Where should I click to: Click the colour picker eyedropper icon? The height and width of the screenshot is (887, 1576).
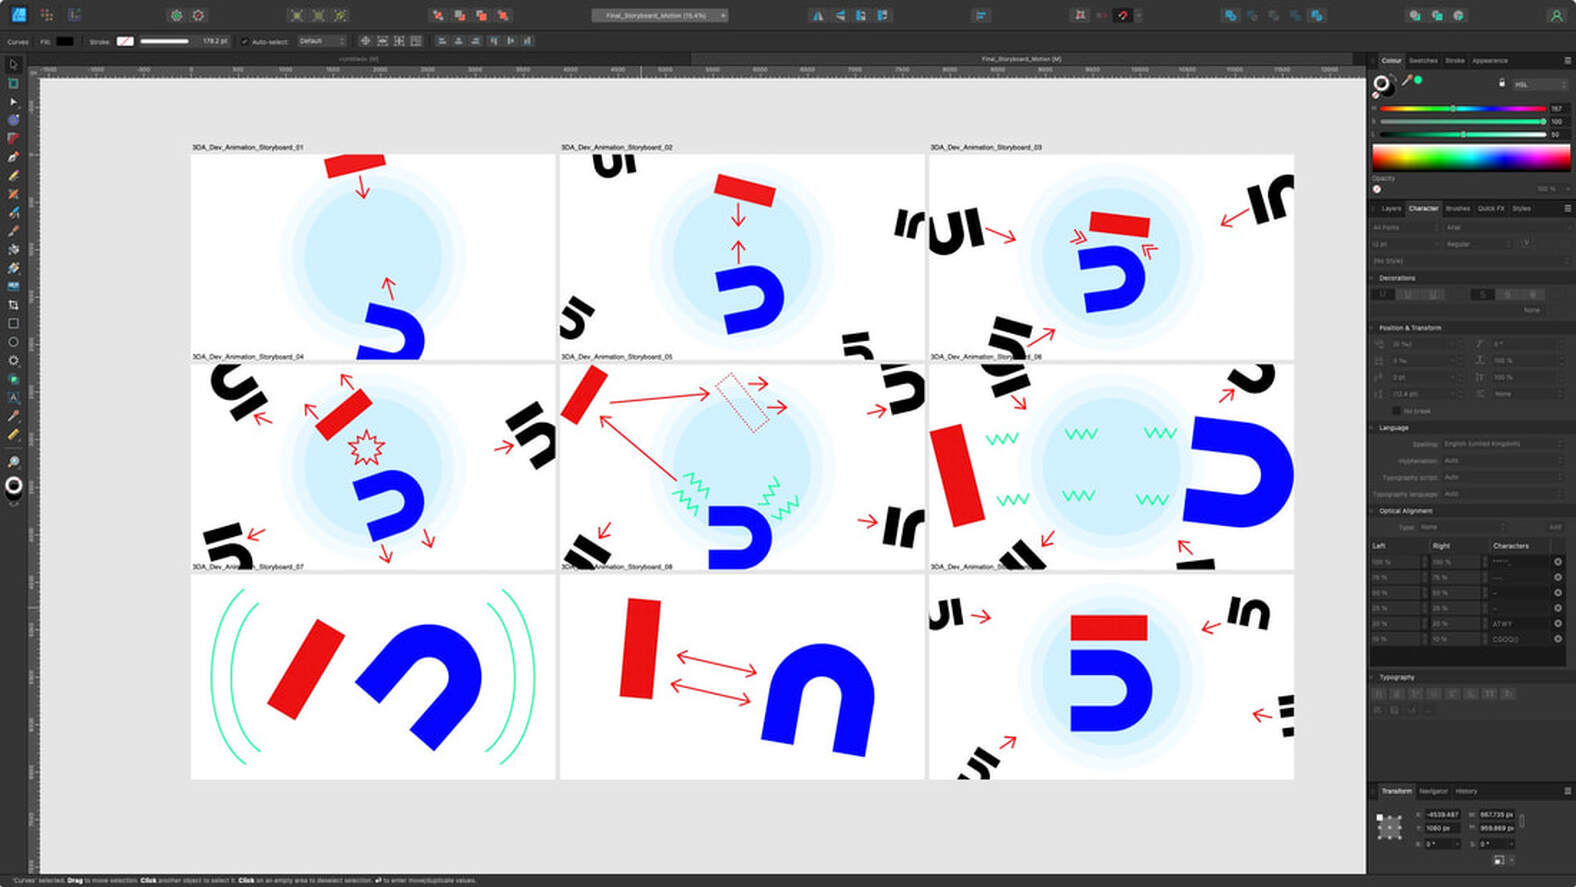(1406, 81)
